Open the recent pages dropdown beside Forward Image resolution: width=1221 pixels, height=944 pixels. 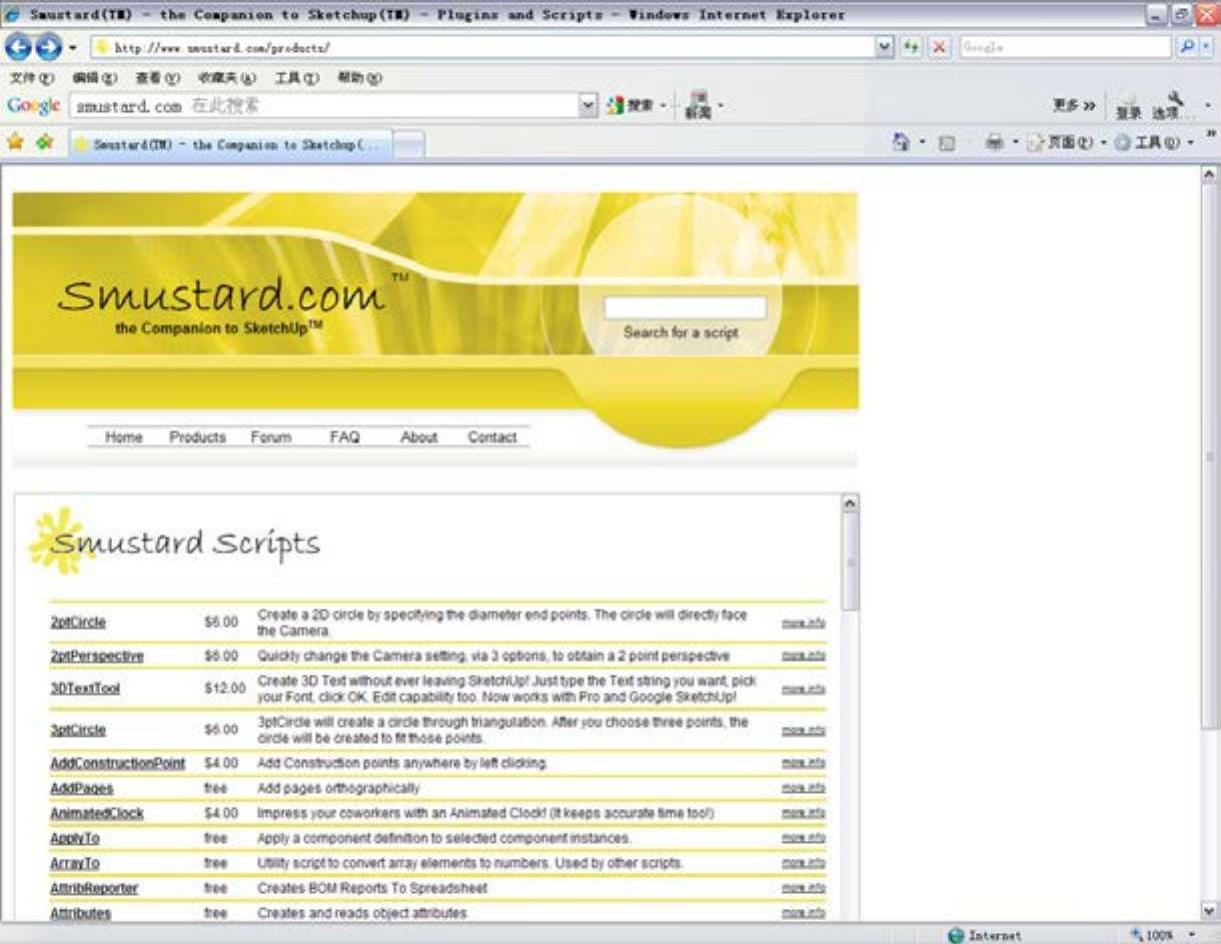(73, 48)
